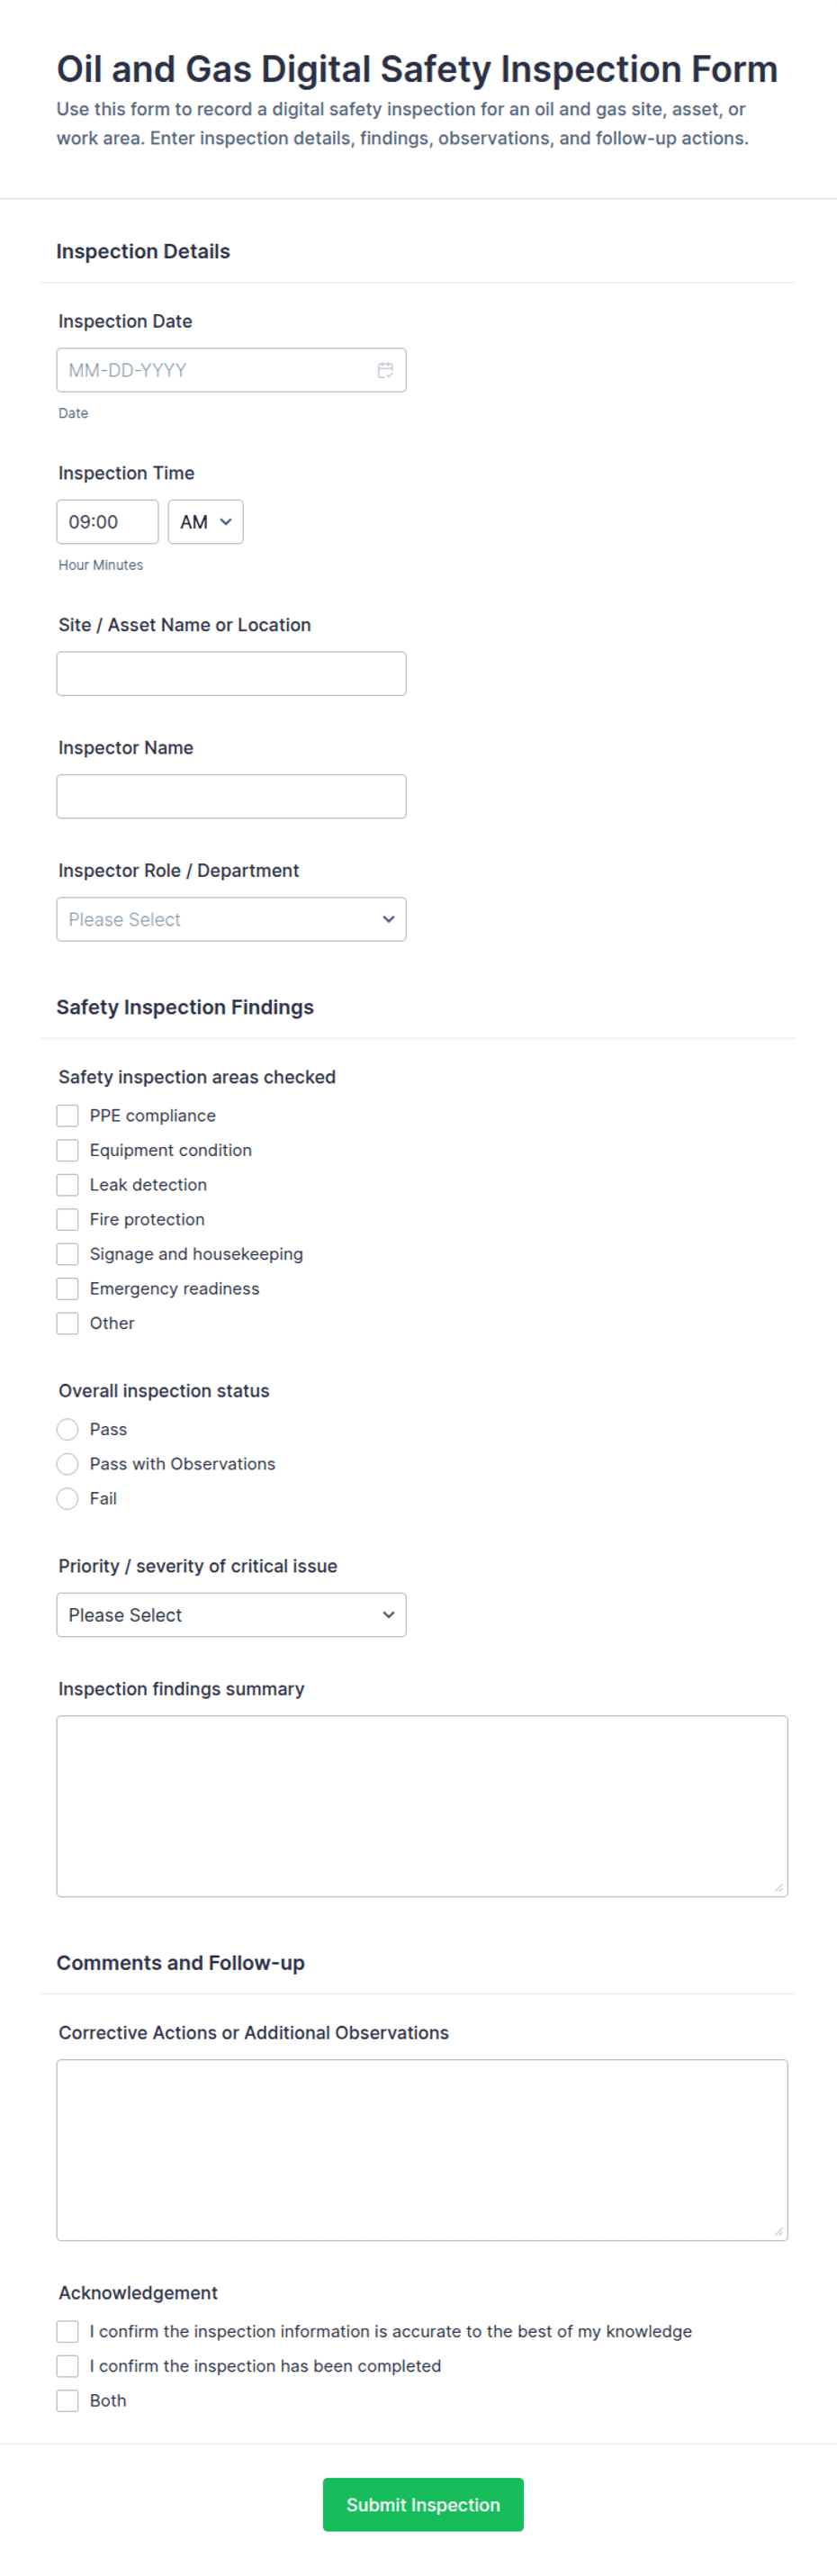Check the Both acknowledgement option

pos(67,2400)
